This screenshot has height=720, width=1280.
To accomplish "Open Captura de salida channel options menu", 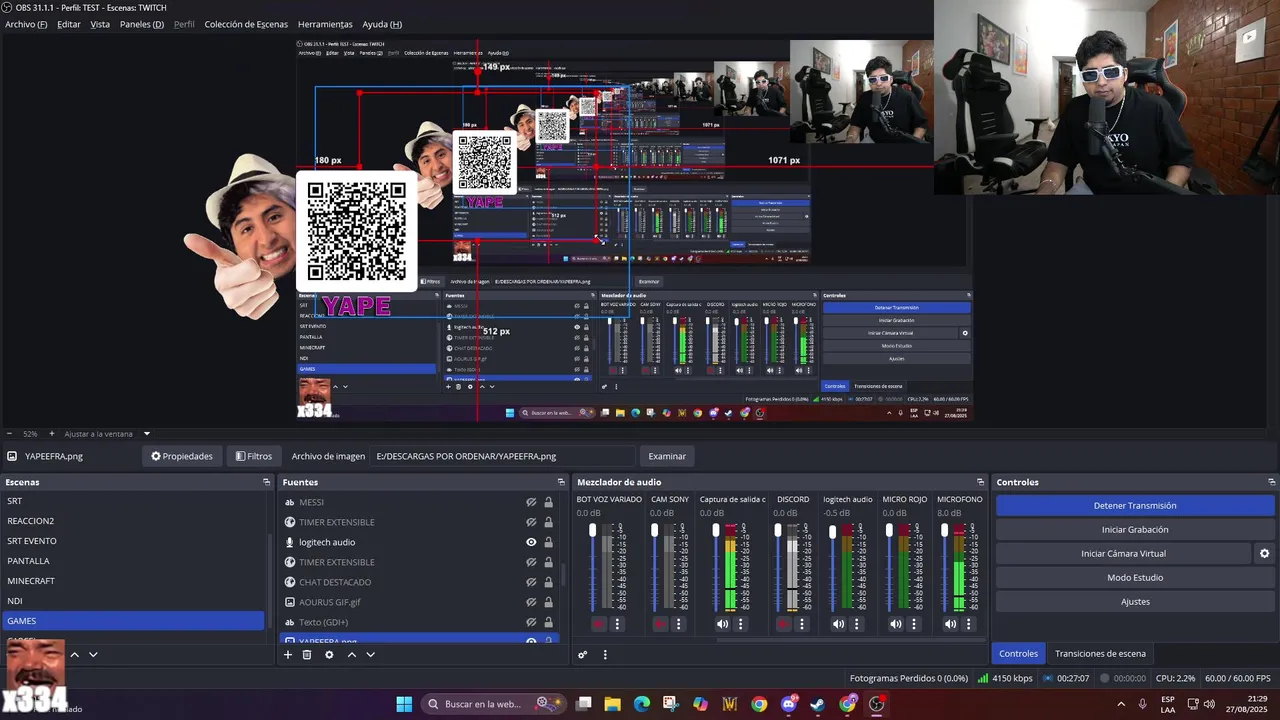I will click(741, 624).
